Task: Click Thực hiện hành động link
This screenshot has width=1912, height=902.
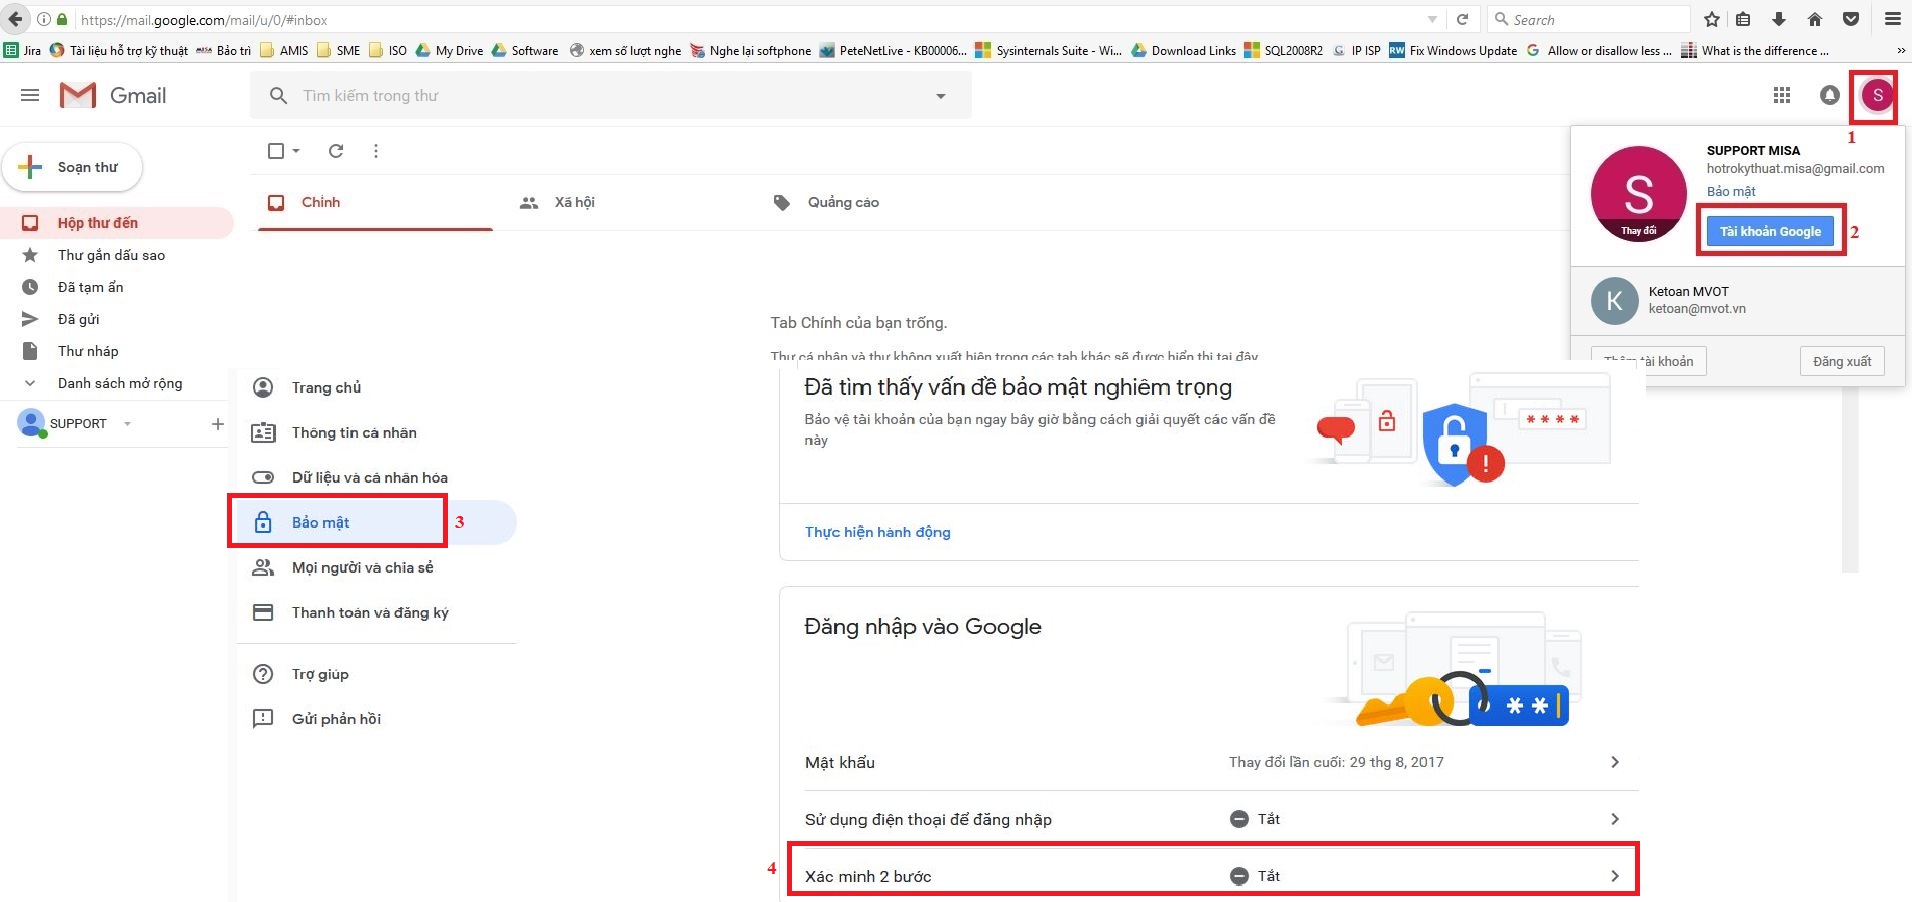Action: pyautogui.click(x=878, y=532)
